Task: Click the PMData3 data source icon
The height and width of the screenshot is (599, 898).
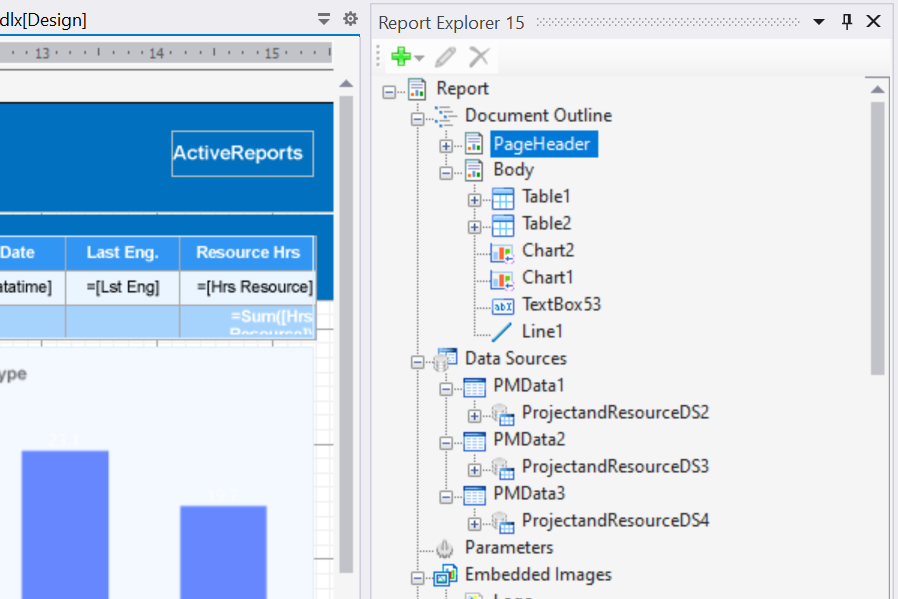Action: (474, 495)
